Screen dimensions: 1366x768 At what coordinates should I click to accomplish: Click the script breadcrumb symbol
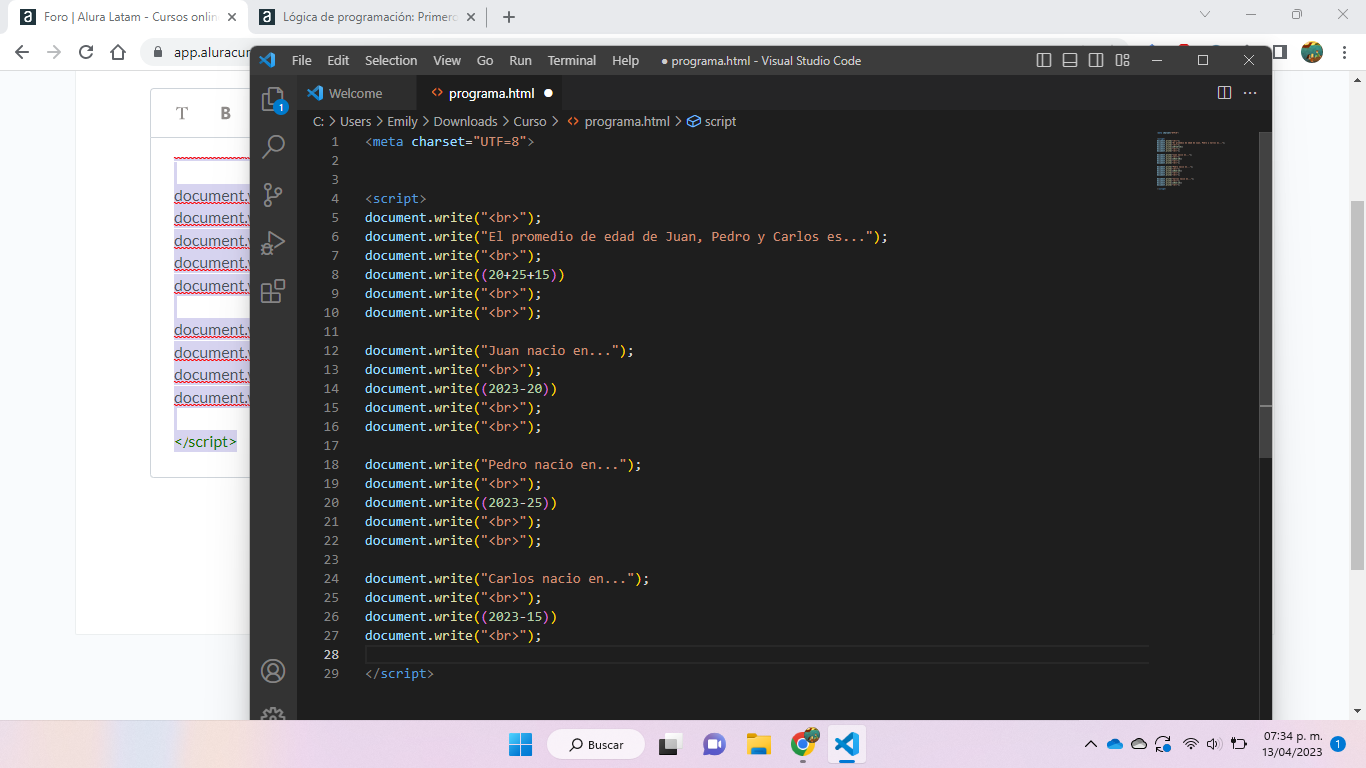pyautogui.click(x=711, y=121)
